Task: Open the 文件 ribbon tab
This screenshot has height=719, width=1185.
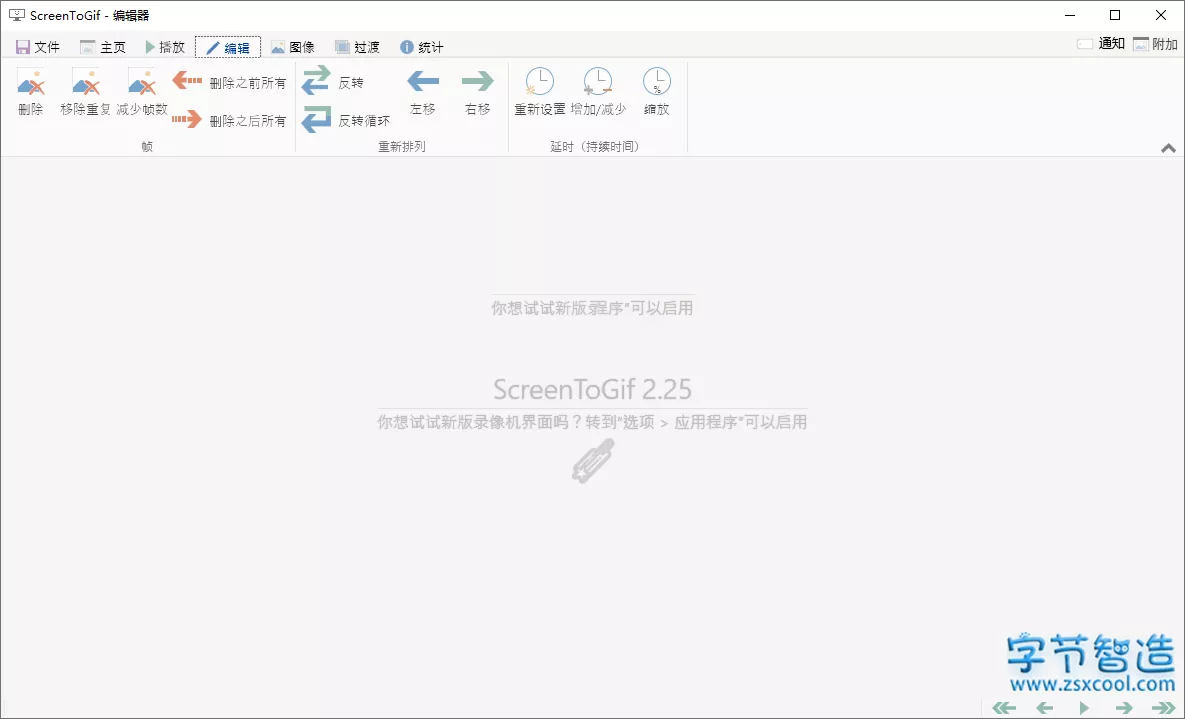Action: (x=37, y=47)
